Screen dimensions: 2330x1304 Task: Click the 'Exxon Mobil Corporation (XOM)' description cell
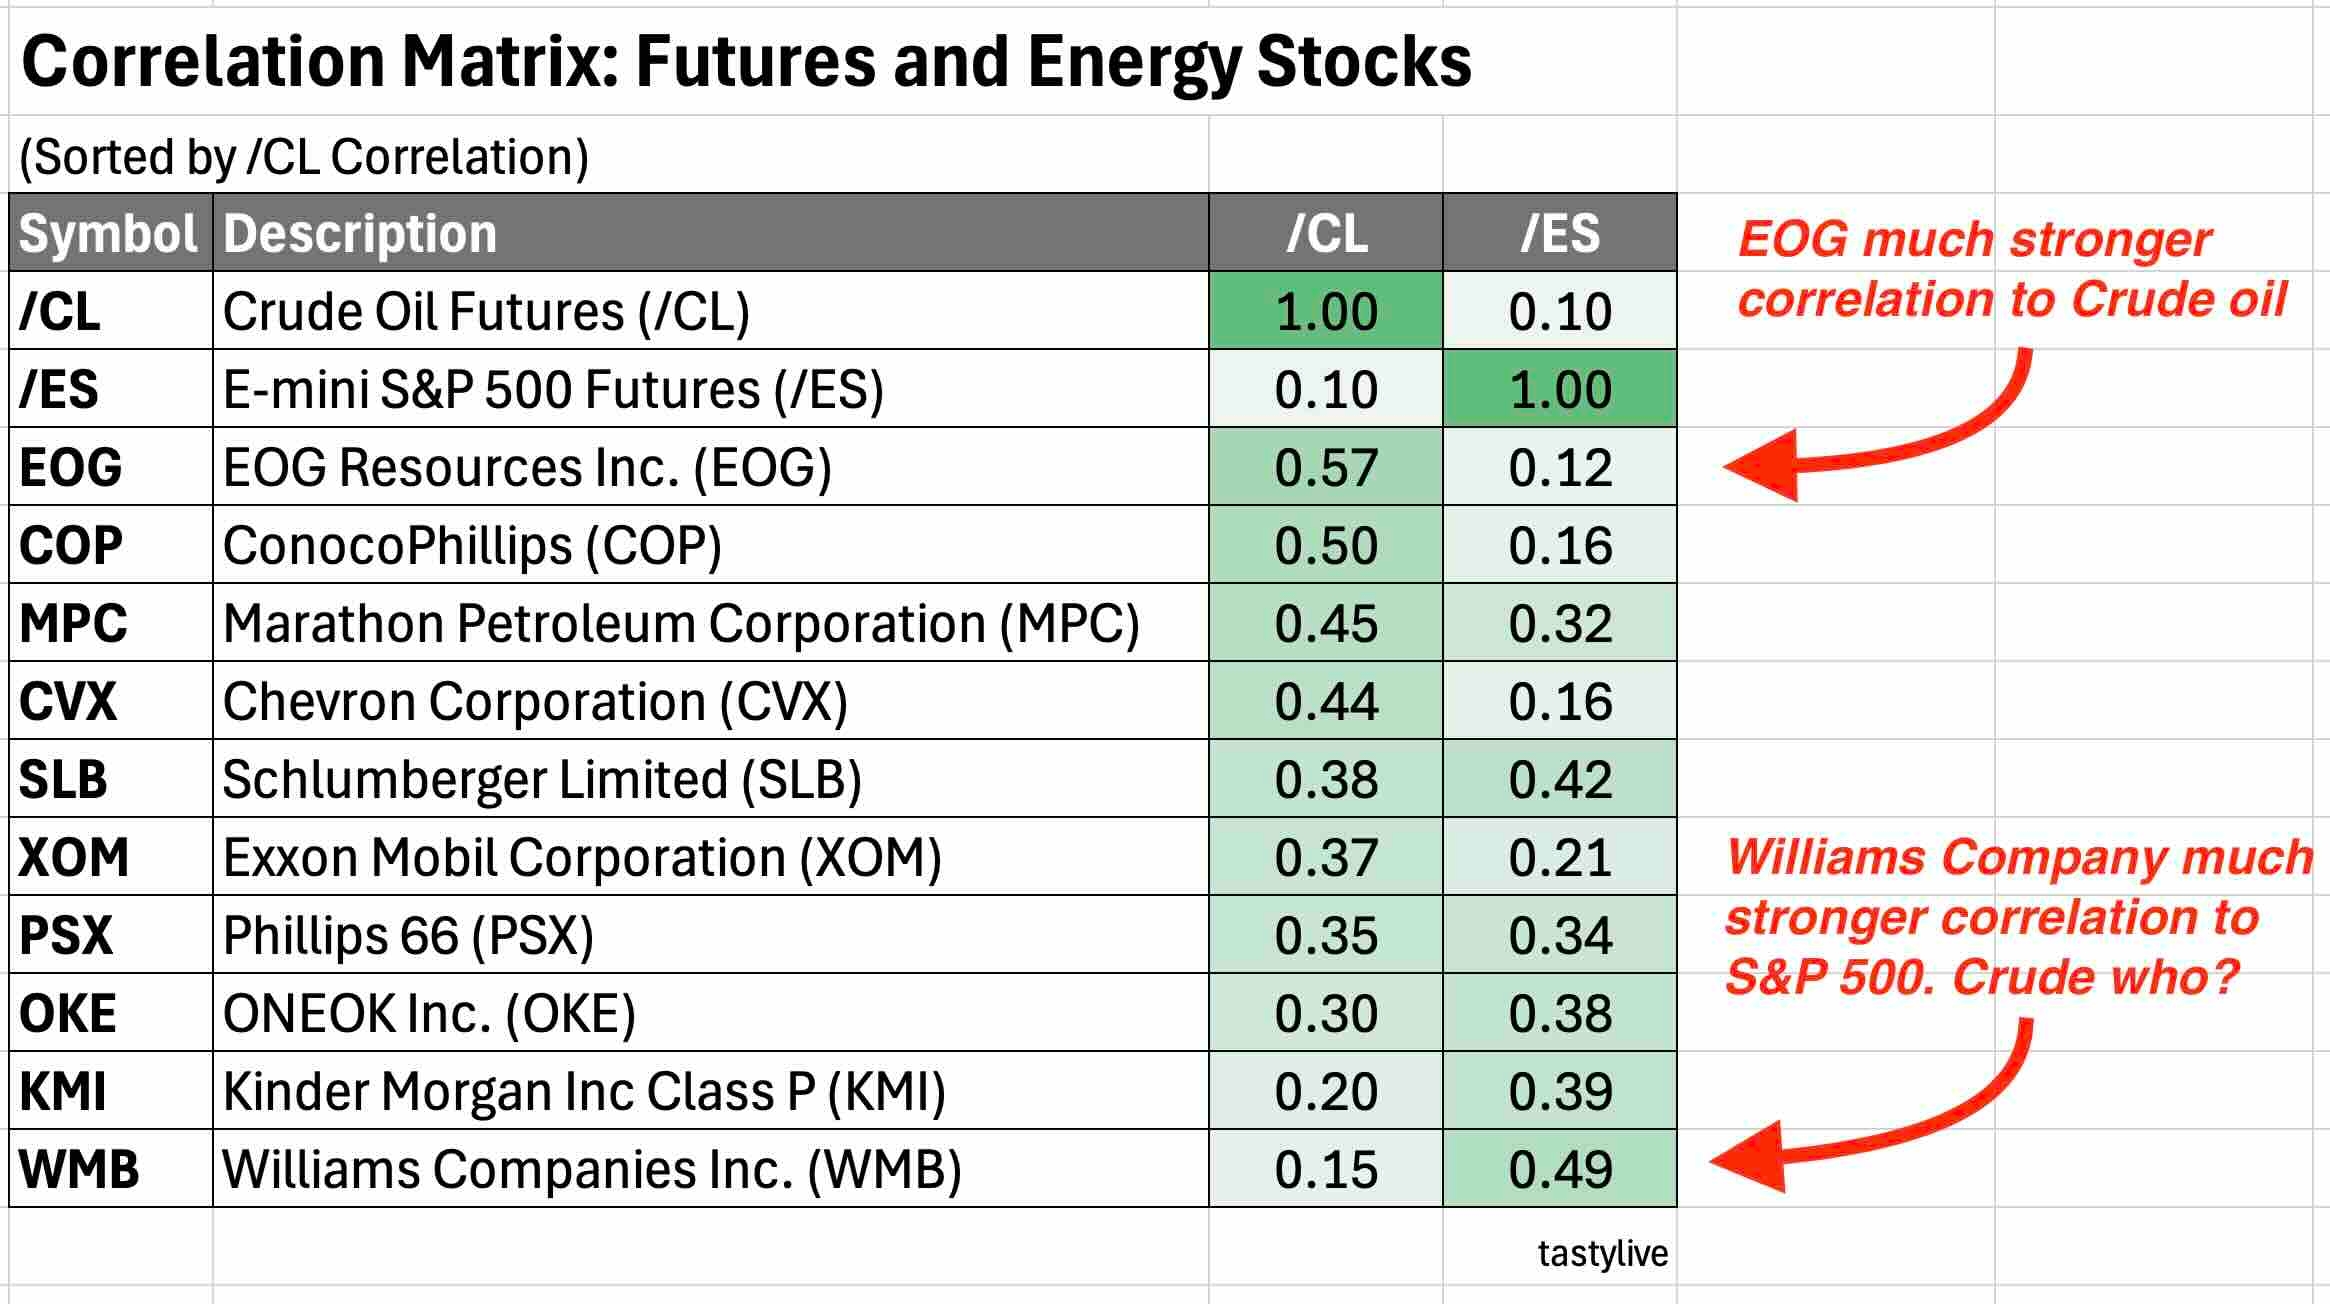coord(710,857)
